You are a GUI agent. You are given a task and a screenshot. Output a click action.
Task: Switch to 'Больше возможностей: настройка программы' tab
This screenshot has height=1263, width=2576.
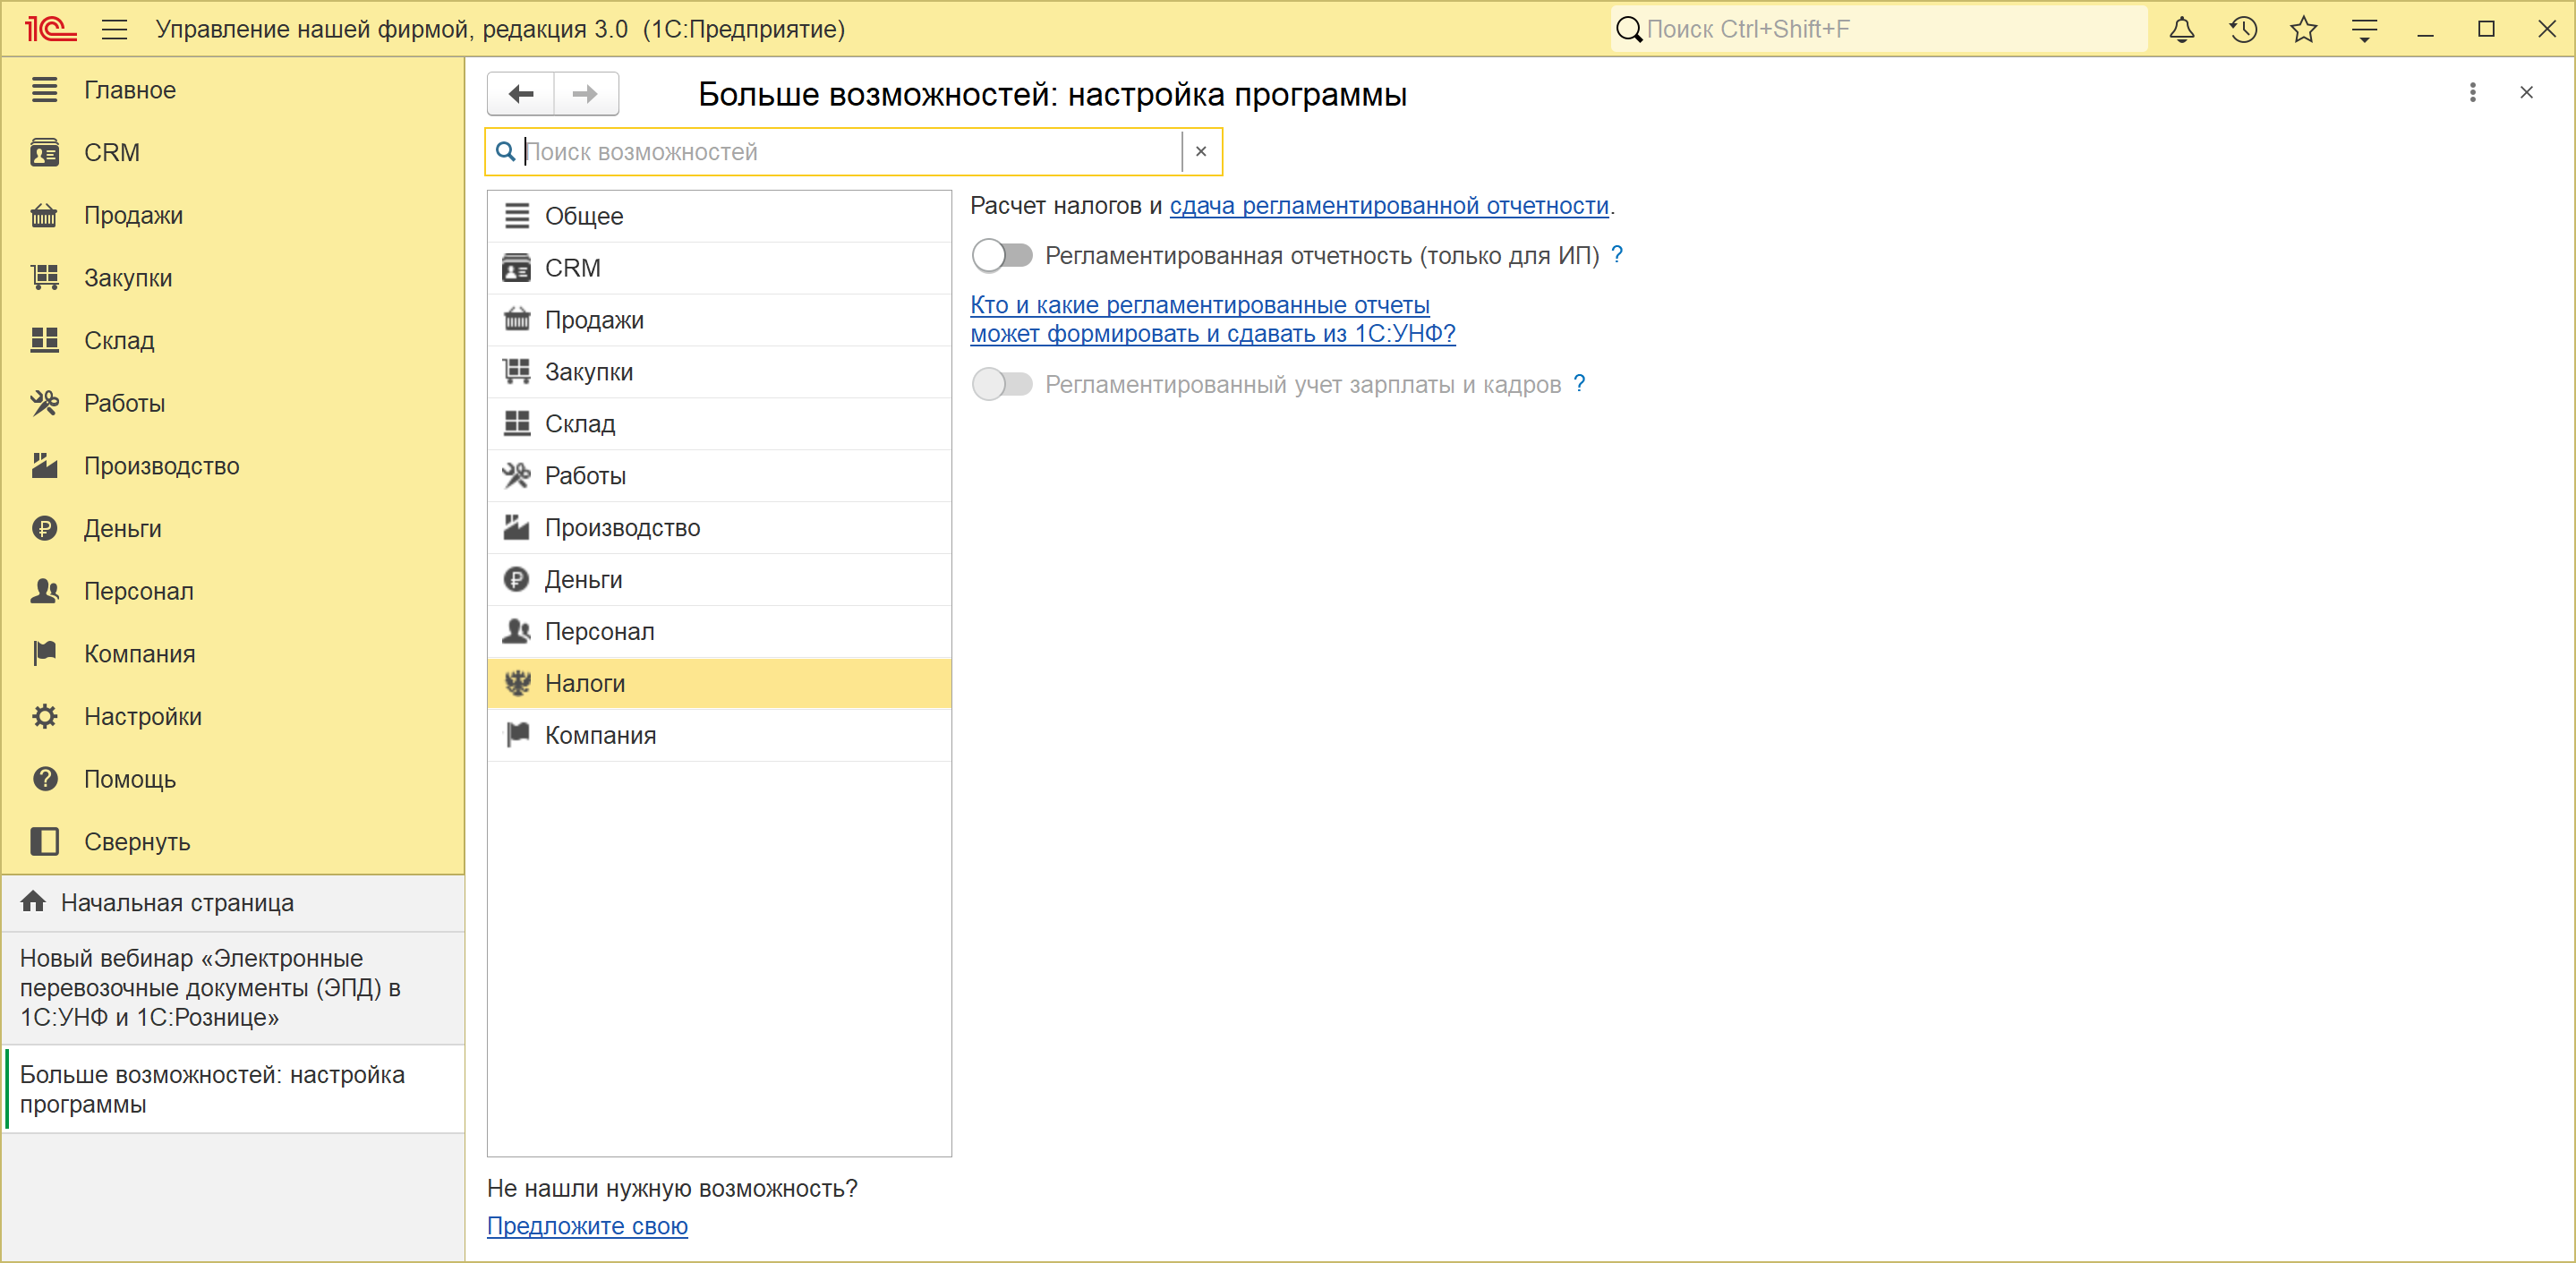coord(234,1090)
